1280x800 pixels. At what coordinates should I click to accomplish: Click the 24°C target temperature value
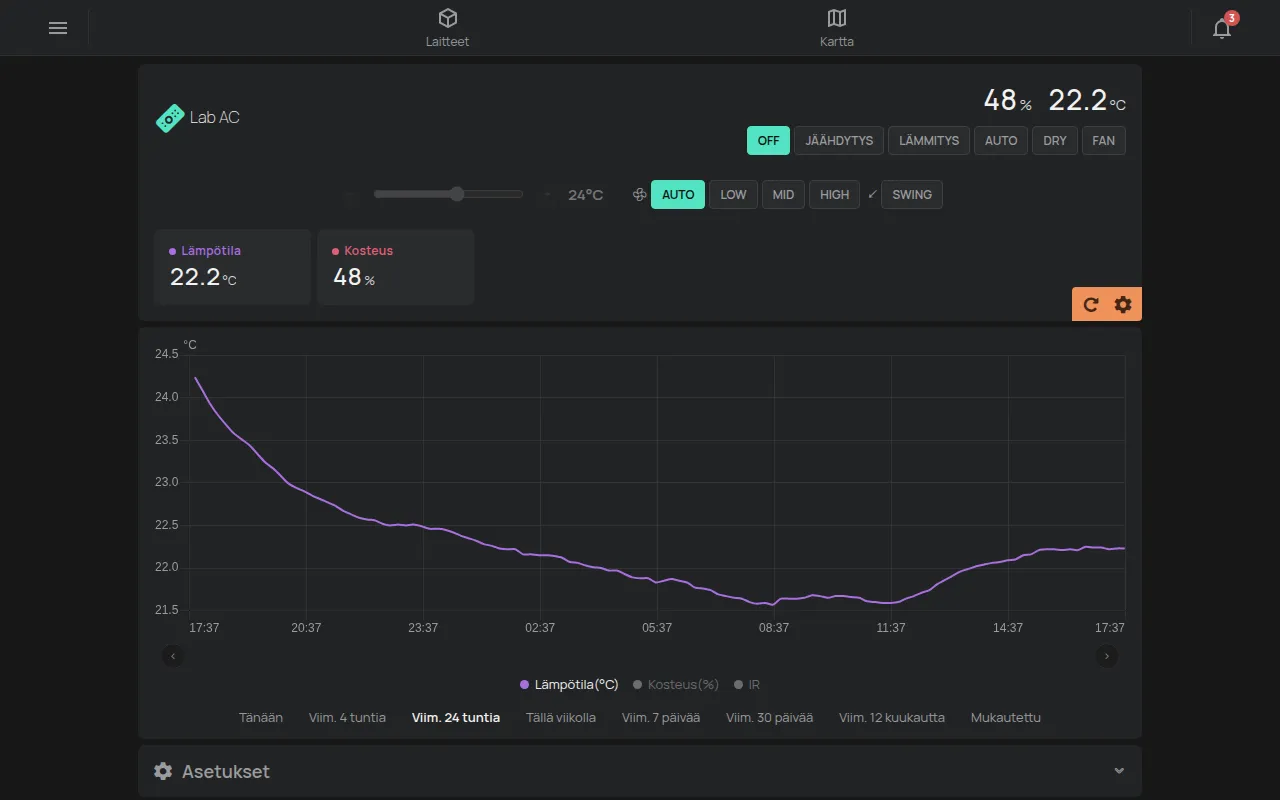tap(586, 195)
